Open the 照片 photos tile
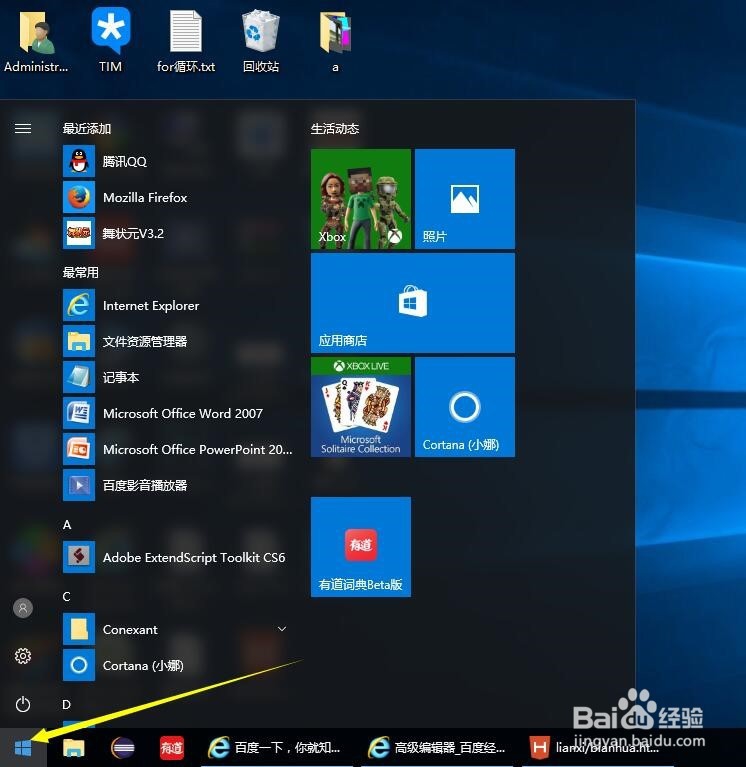 click(x=465, y=199)
